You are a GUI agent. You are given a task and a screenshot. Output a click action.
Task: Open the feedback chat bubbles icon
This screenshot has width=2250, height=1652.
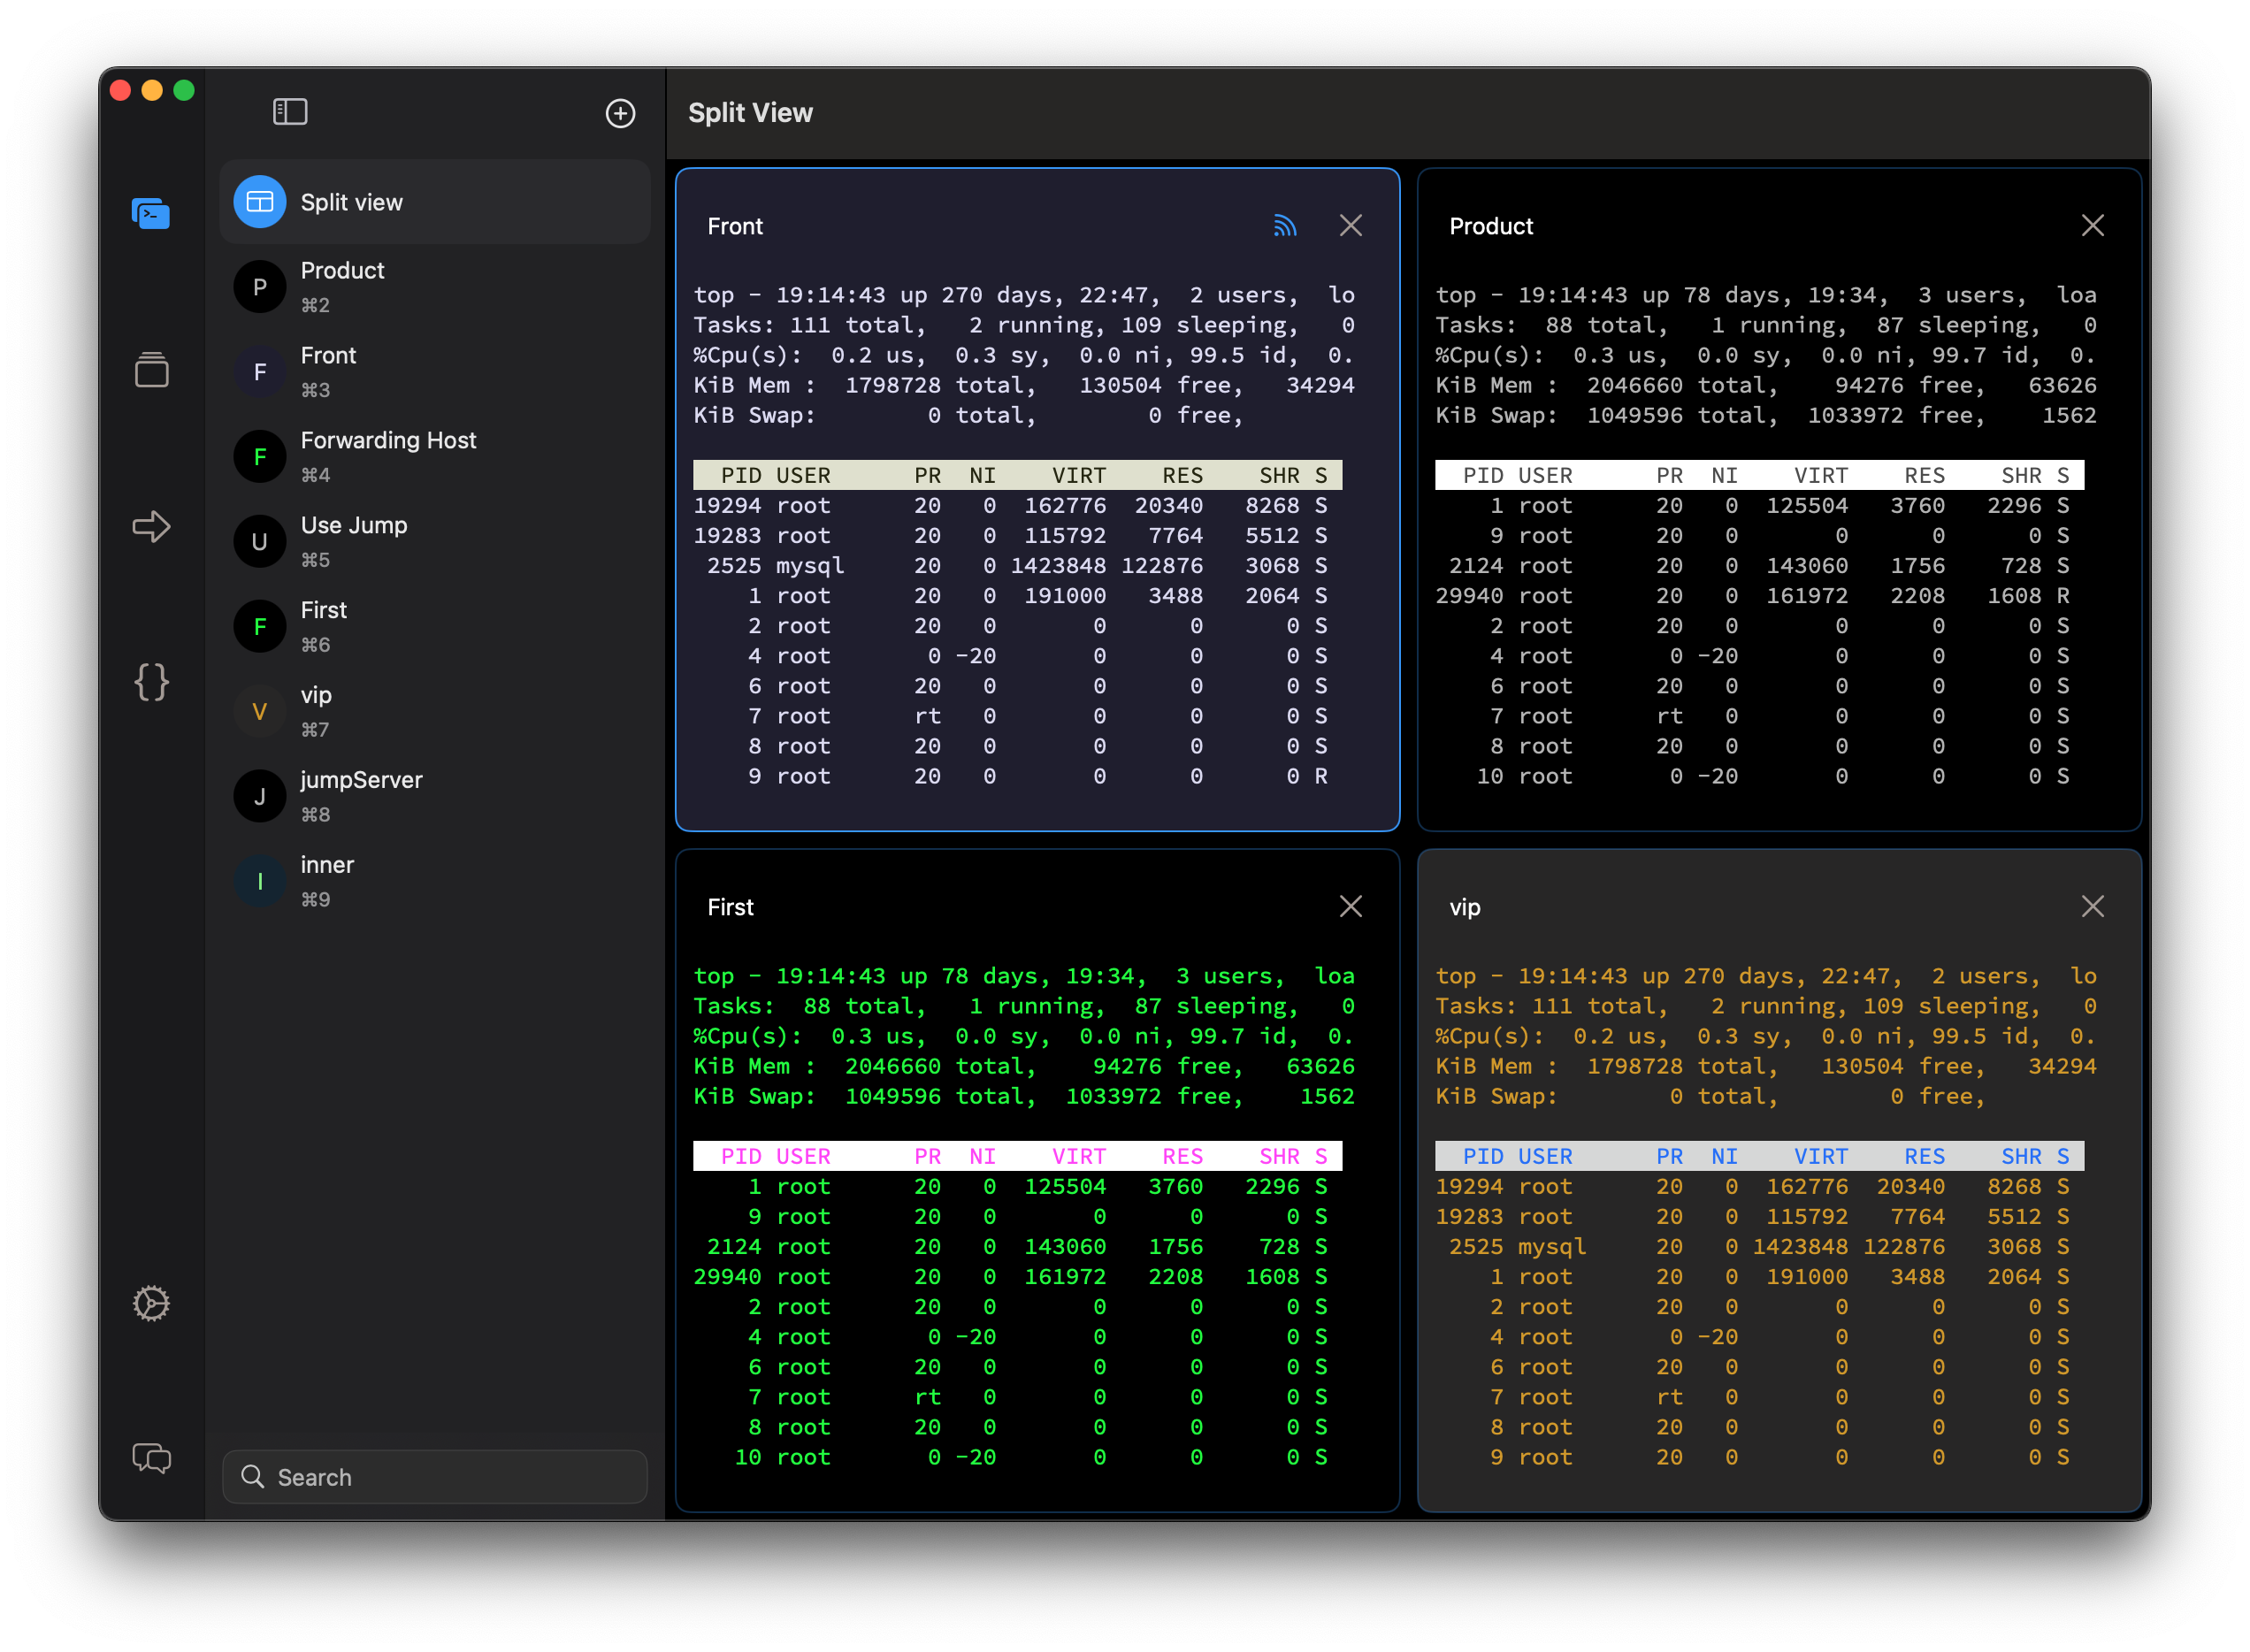(x=151, y=1458)
